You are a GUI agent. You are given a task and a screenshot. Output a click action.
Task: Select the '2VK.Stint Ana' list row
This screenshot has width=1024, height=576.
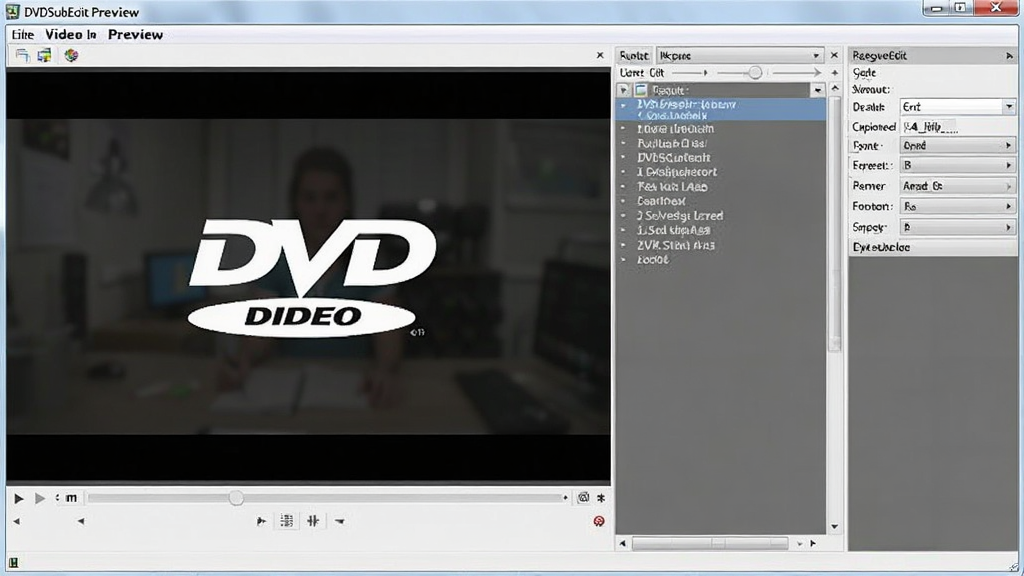[721, 245]
